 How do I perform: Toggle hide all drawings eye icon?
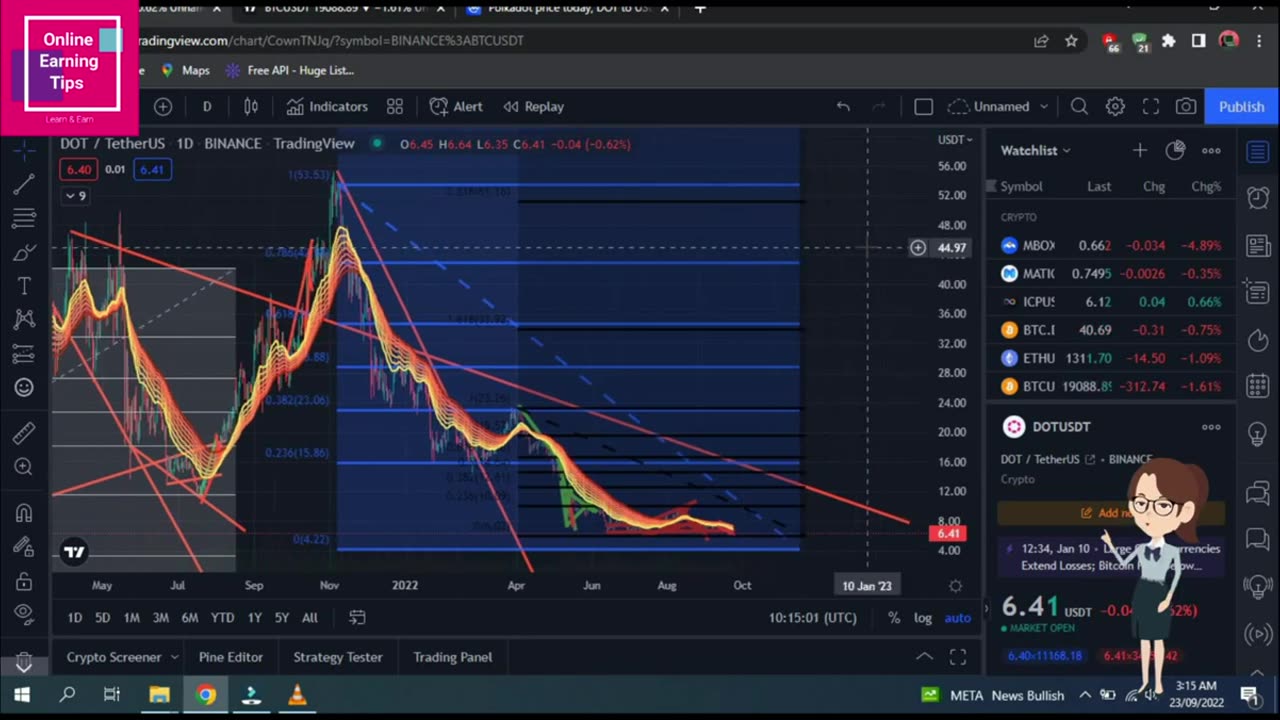[x=24, y=615]
